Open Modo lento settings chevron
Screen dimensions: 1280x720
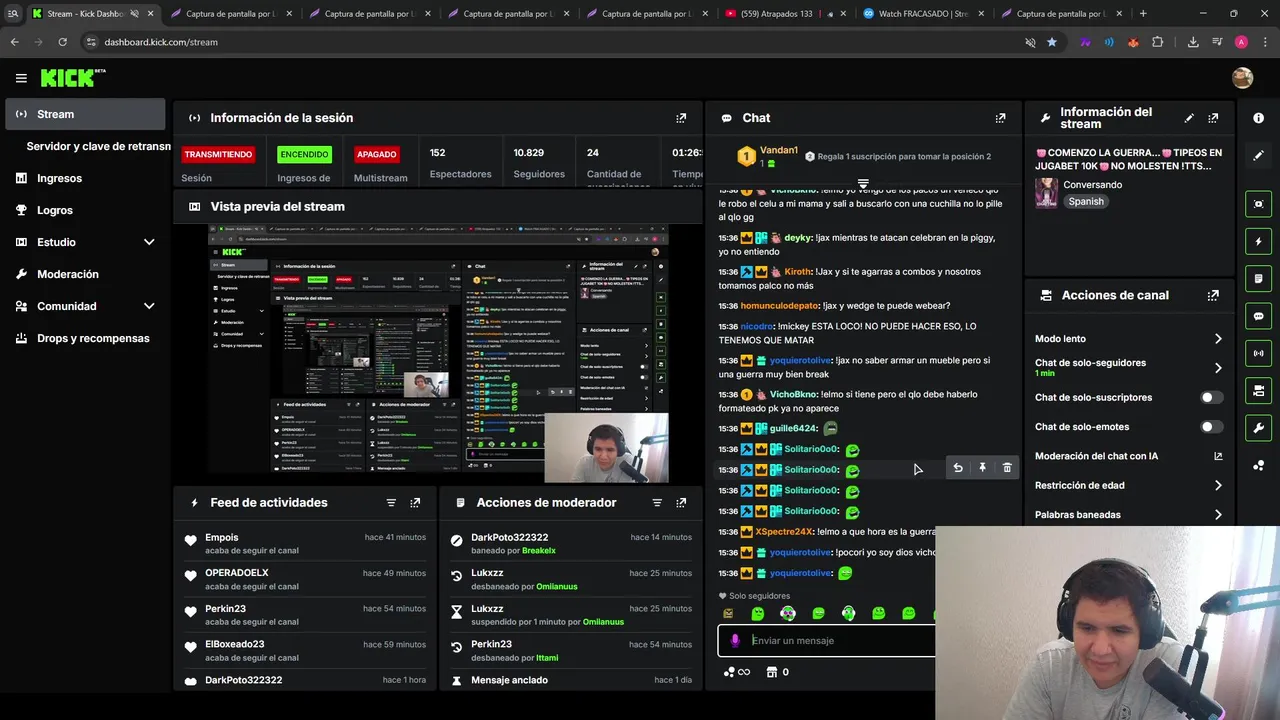click(x=1218, y=339)
